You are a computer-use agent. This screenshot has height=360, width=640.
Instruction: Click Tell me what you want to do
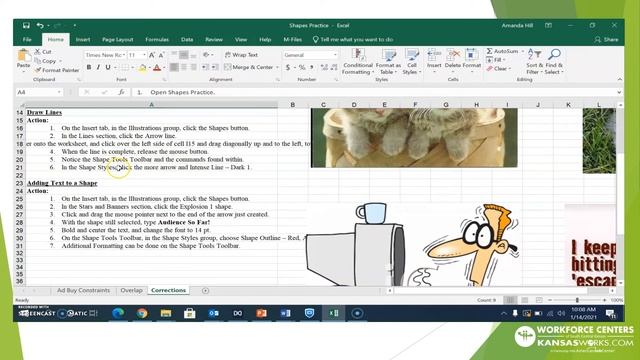point(353,40)
